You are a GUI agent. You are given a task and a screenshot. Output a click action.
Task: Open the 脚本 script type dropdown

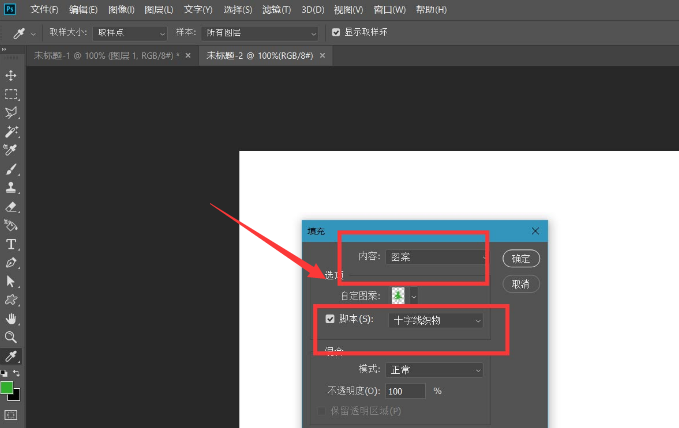tap(436, 321)
